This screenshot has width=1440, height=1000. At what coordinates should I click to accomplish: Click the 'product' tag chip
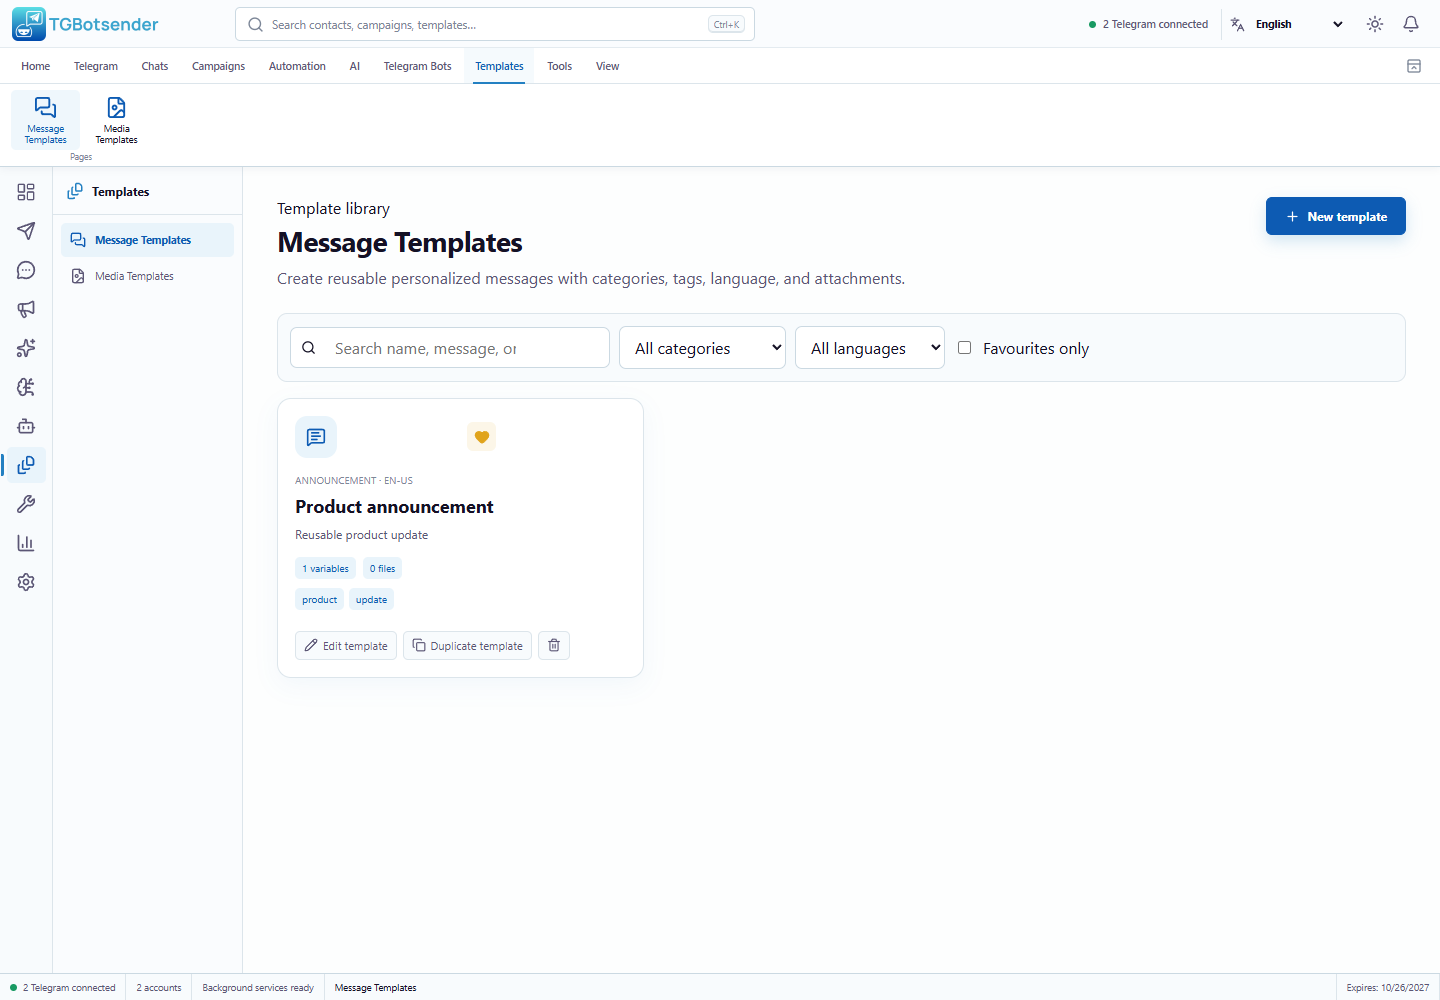coord(320,600)
